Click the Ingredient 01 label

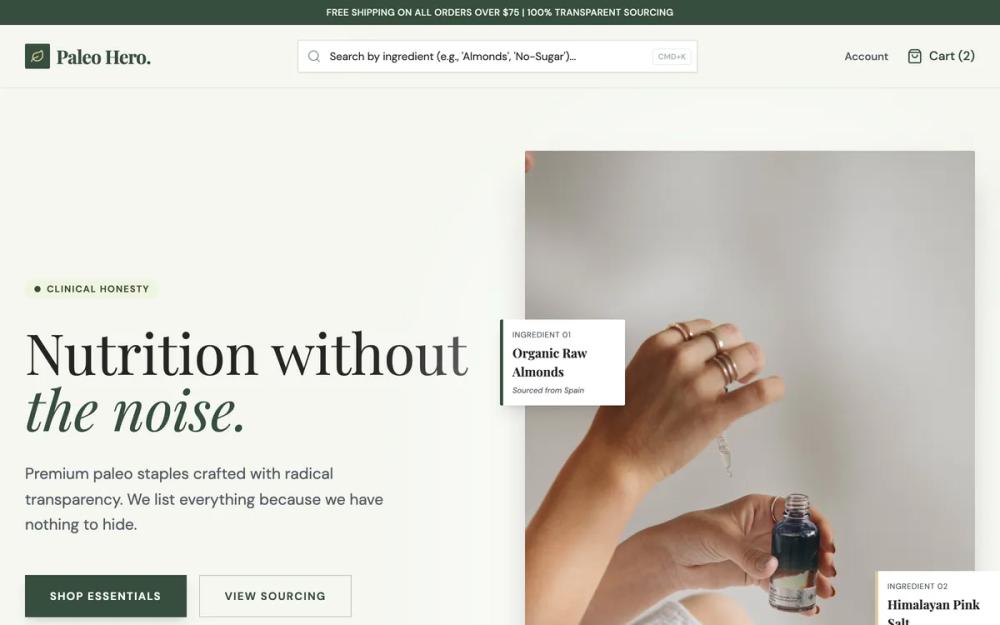[541, 334]
